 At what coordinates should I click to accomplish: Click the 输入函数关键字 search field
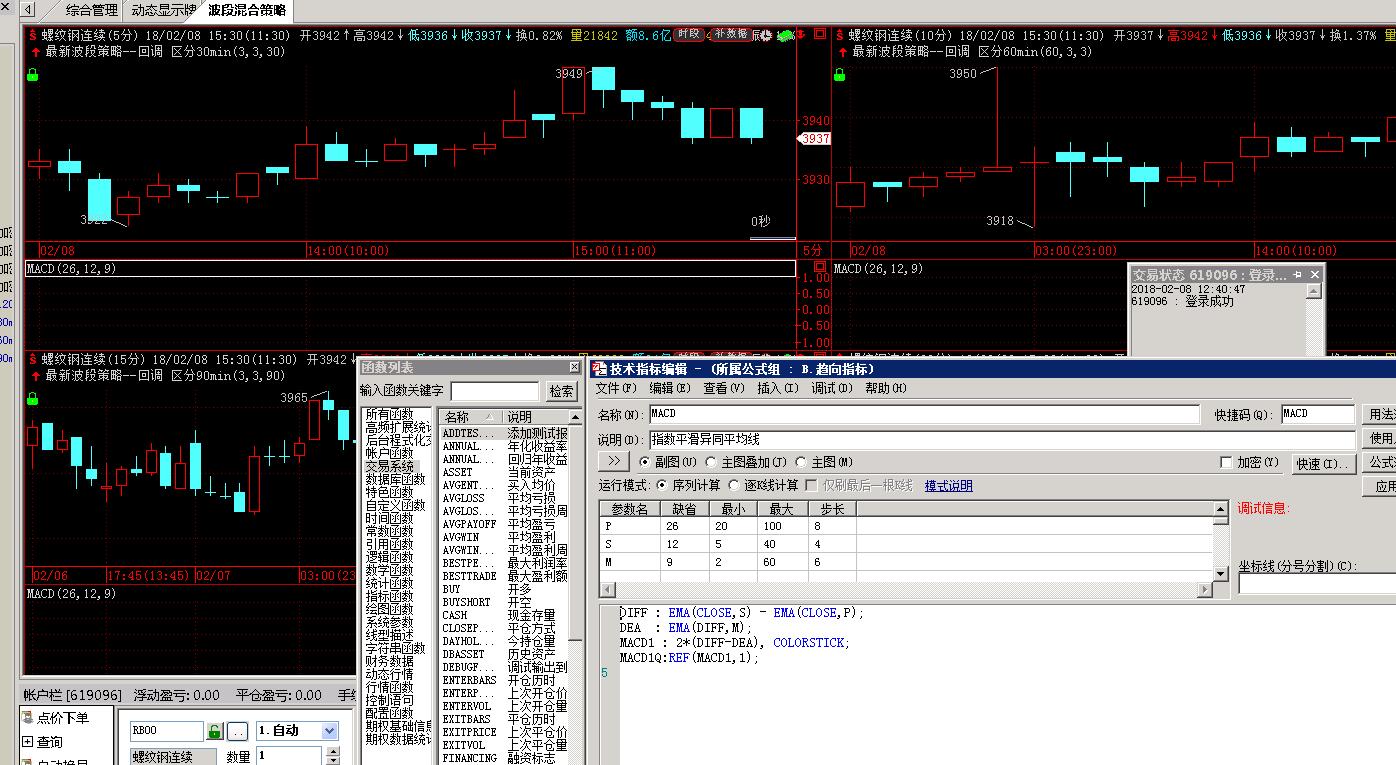(x=494, y=391)
